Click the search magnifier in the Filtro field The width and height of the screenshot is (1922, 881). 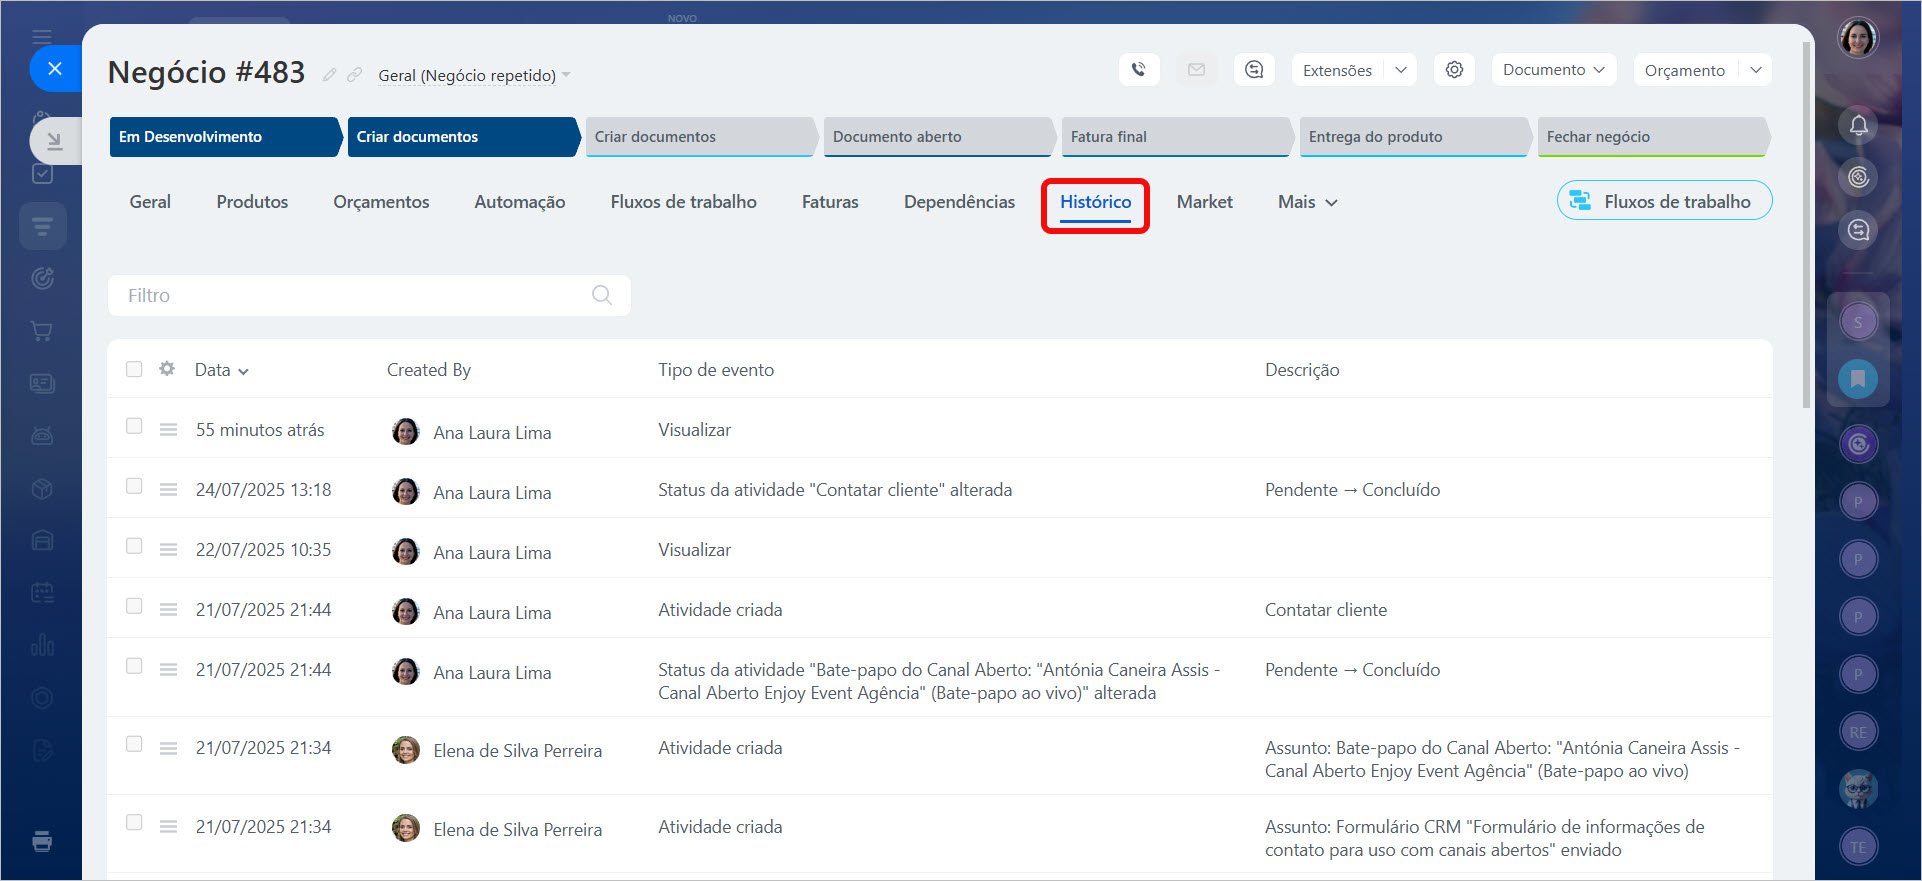click(602, 295)
